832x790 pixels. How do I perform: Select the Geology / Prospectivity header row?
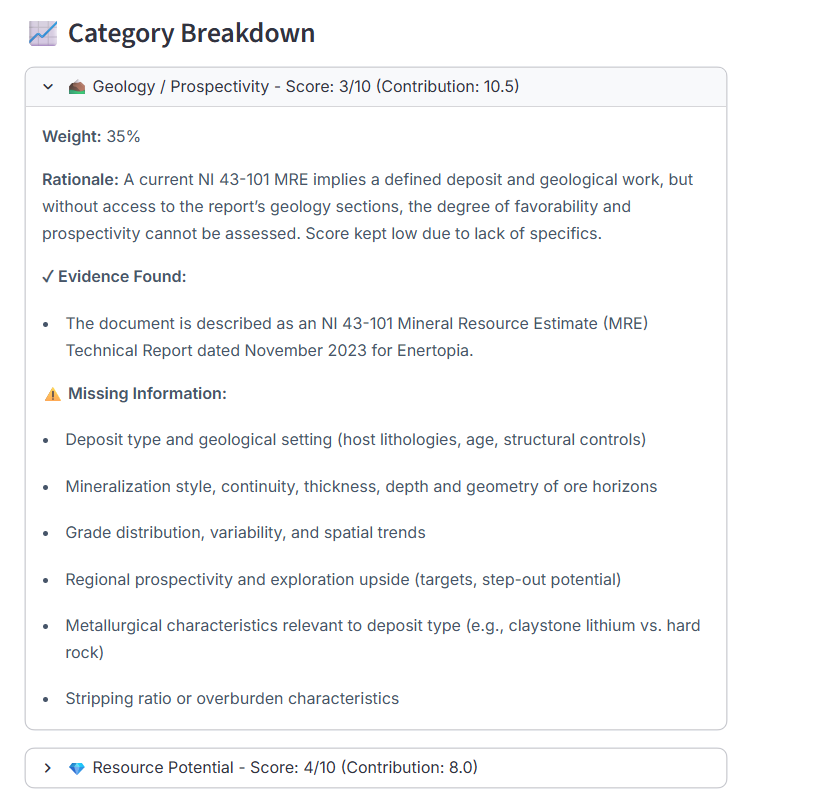point(375,87)
